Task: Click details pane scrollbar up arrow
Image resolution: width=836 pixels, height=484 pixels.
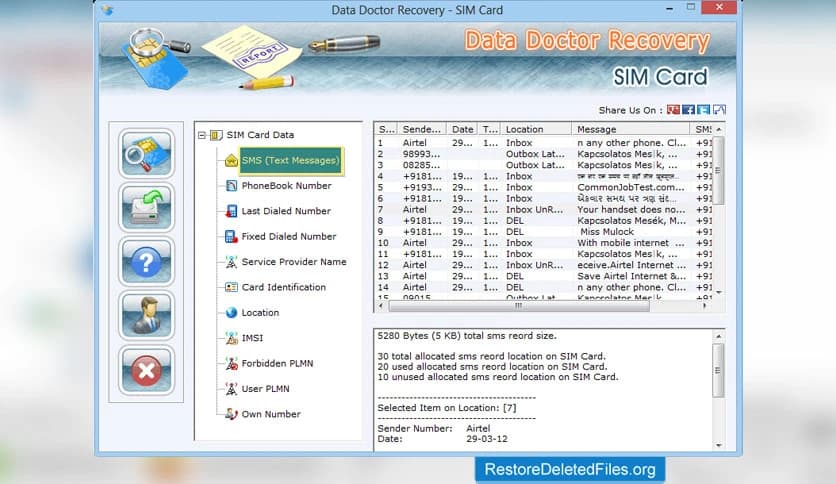Action: (x=718, y=336)
